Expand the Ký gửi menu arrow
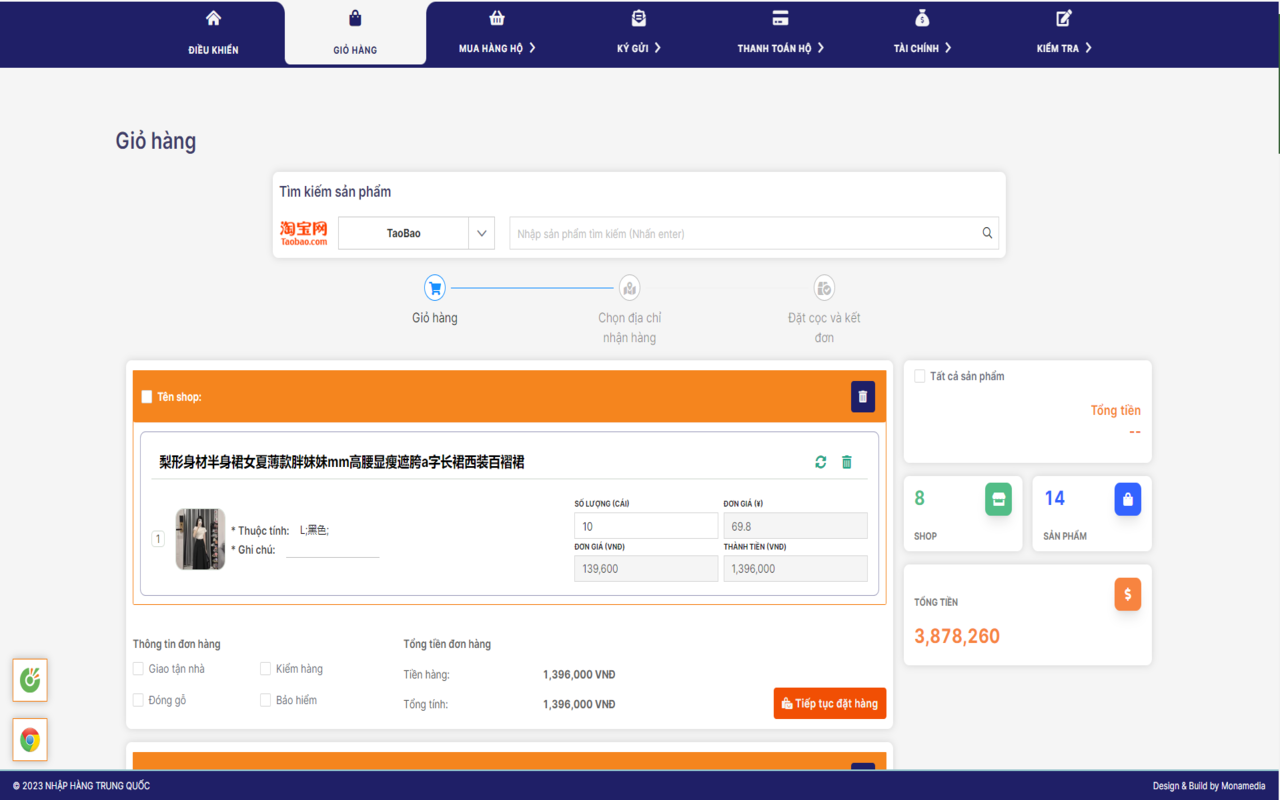Viewport: 1280px width, 800px height. point(658,48)
